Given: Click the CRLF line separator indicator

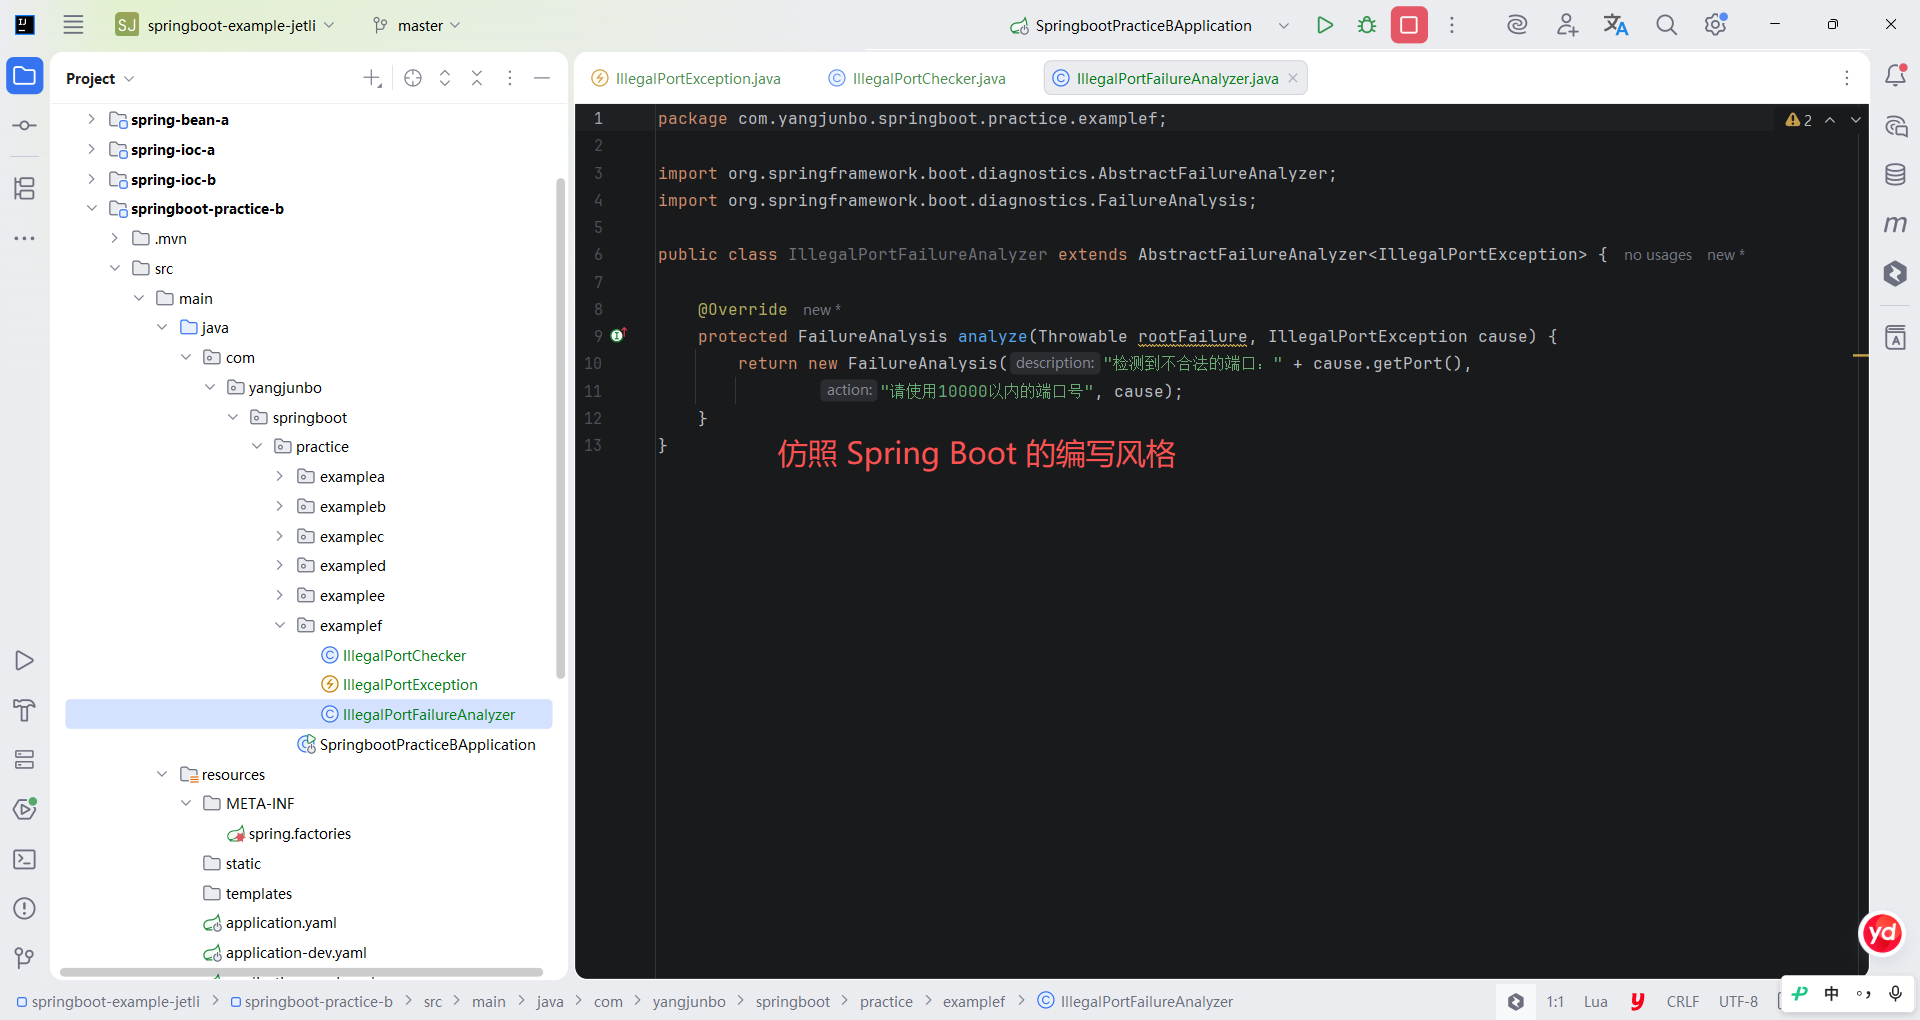Looking at the screenshot, I should pos(1683,1001).
